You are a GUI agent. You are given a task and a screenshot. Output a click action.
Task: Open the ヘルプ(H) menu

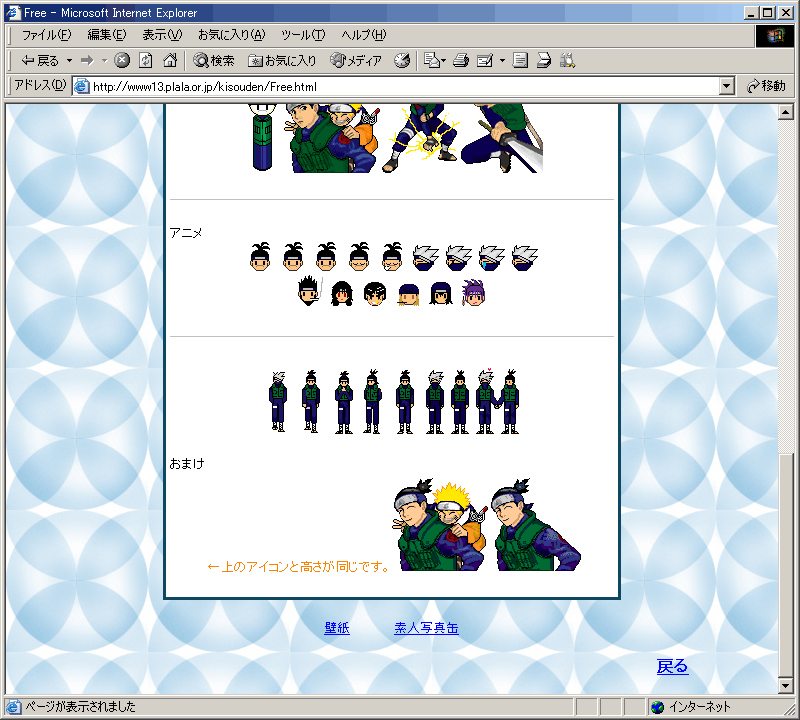point(364,35)
